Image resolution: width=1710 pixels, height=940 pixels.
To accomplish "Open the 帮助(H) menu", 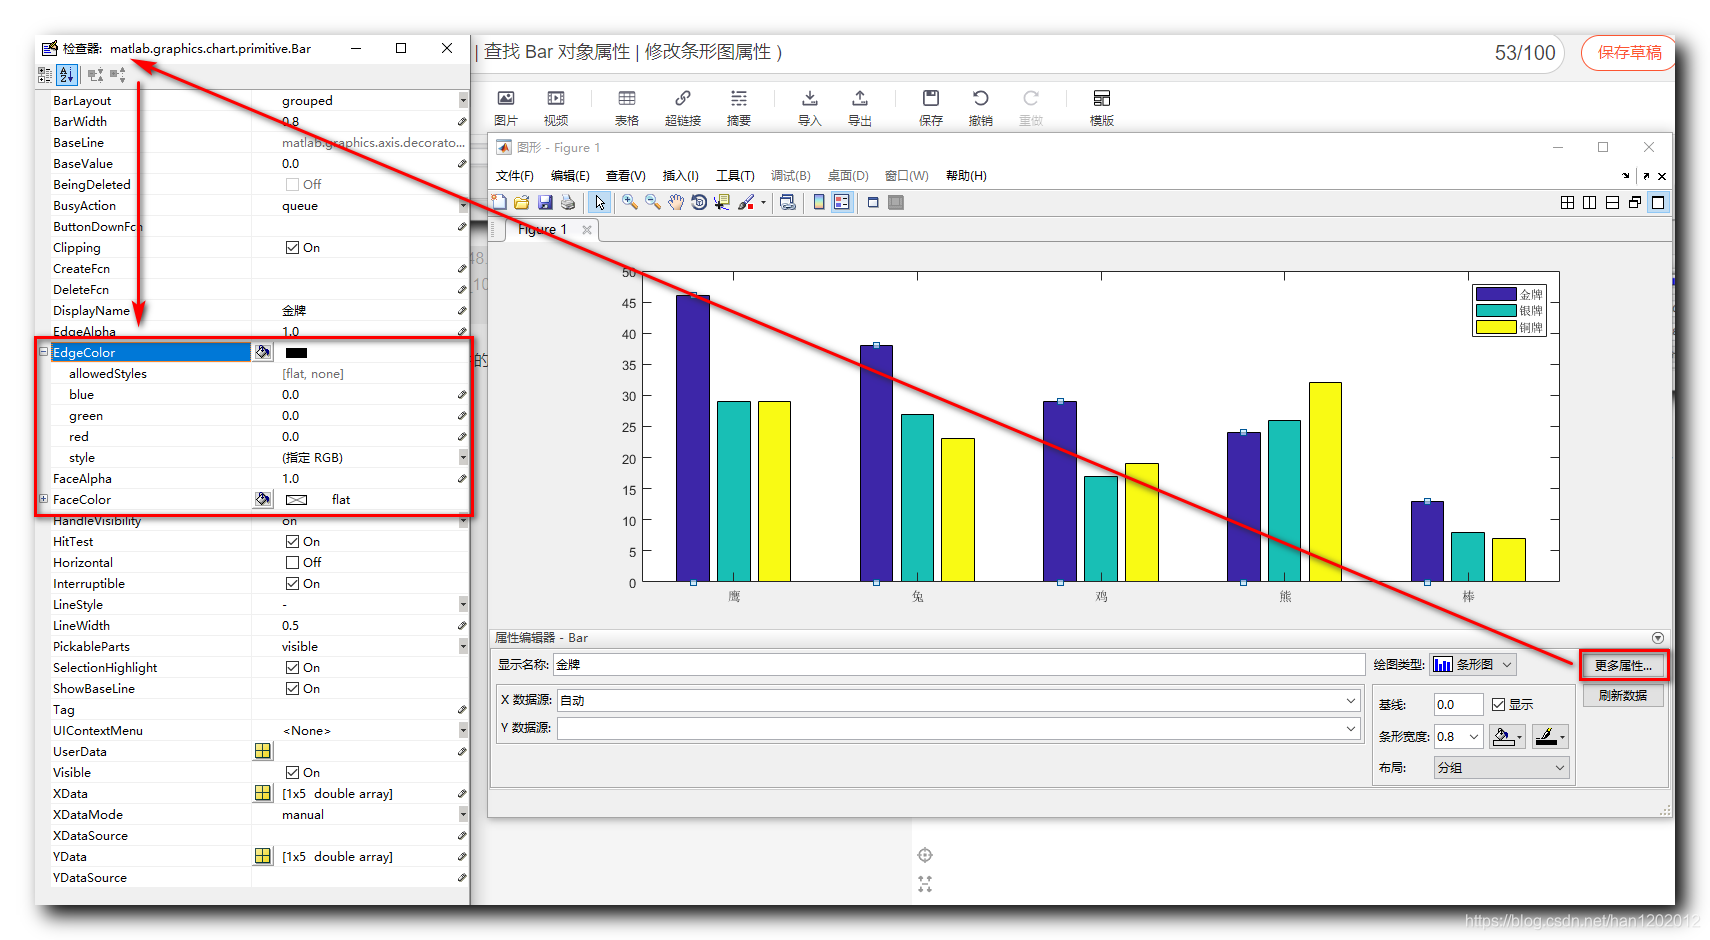I will tap(966, 175).
